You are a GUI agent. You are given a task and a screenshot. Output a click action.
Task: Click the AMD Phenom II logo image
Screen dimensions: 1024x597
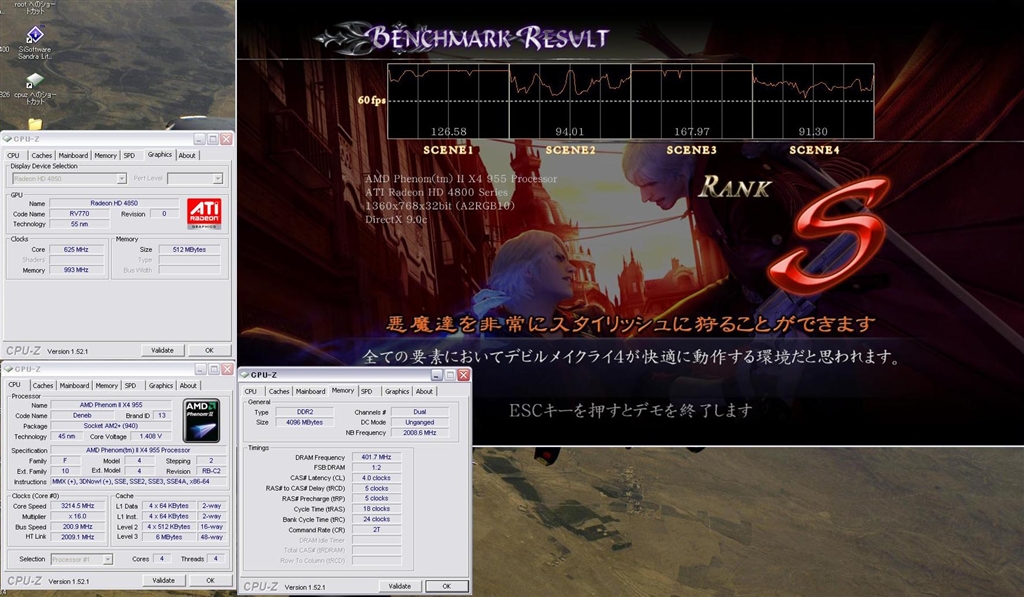pos(201,421)
